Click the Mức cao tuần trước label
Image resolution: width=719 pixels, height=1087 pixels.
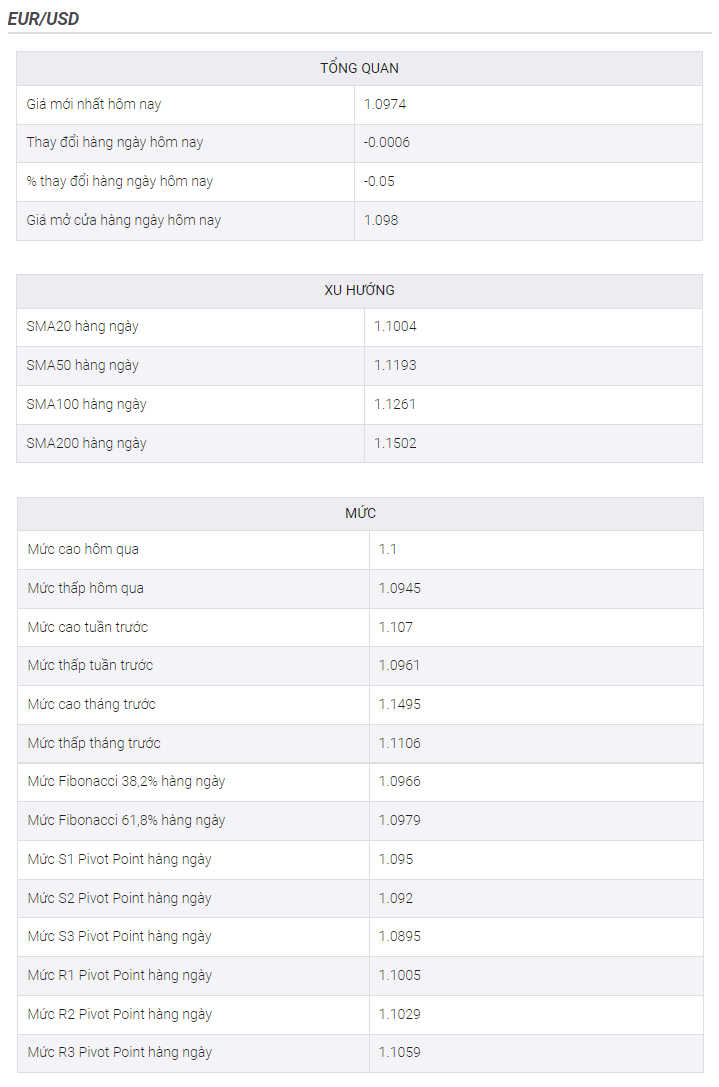tap(87, 627)
